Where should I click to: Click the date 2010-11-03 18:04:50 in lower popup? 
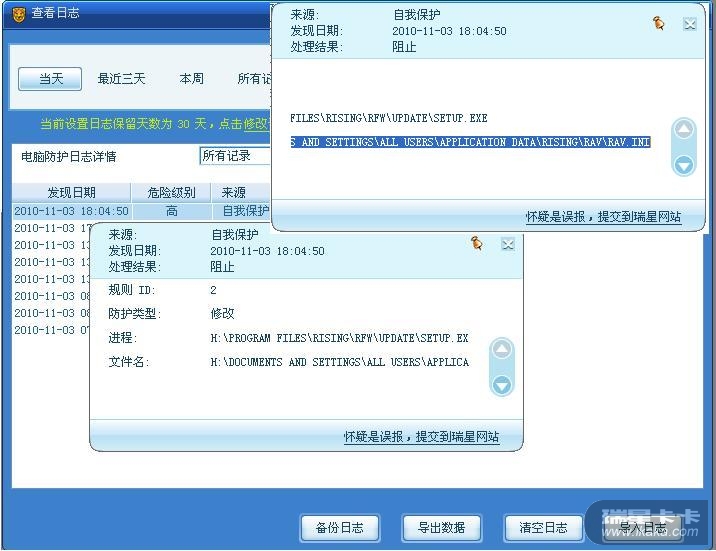tap(267, 251)
